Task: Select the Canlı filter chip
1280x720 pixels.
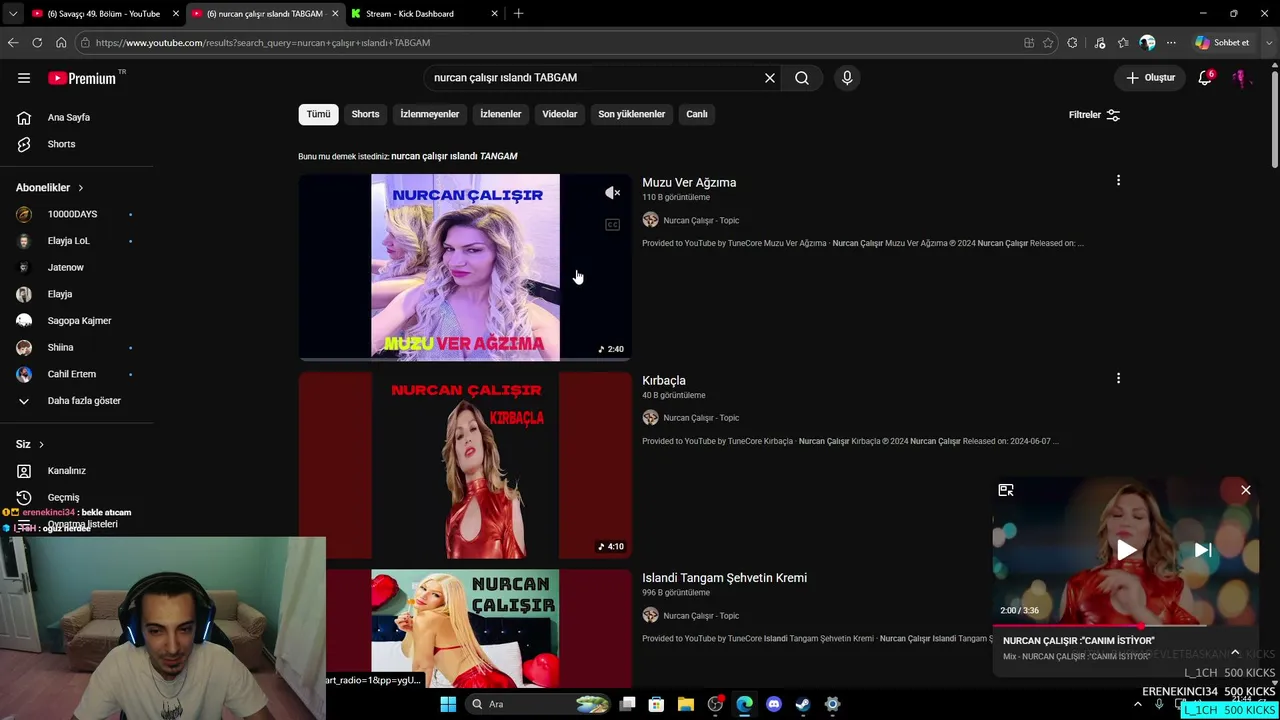Action: [697, 114]
